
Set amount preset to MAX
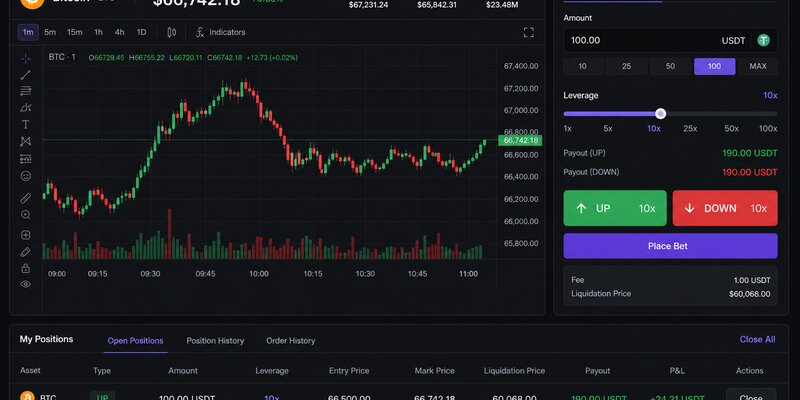point(758,66)
